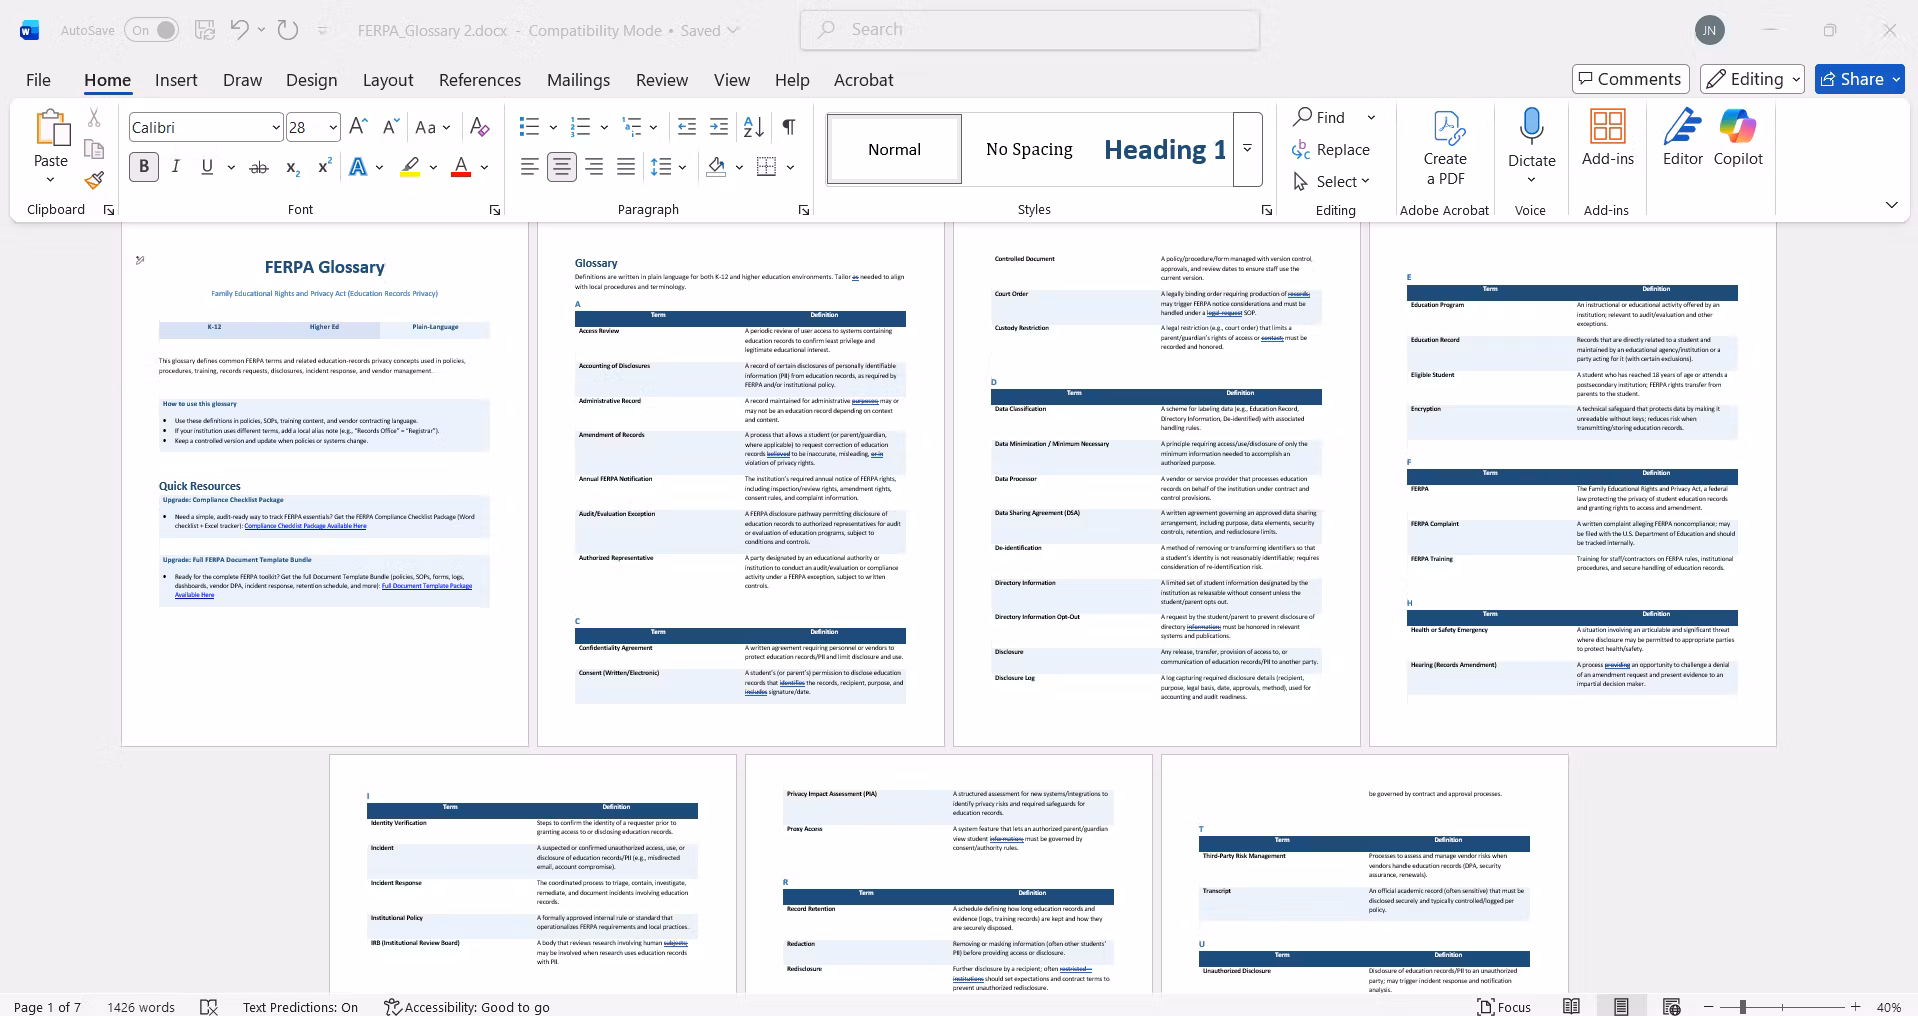Click the Copy icon in Clipboard

click(94, 149)
